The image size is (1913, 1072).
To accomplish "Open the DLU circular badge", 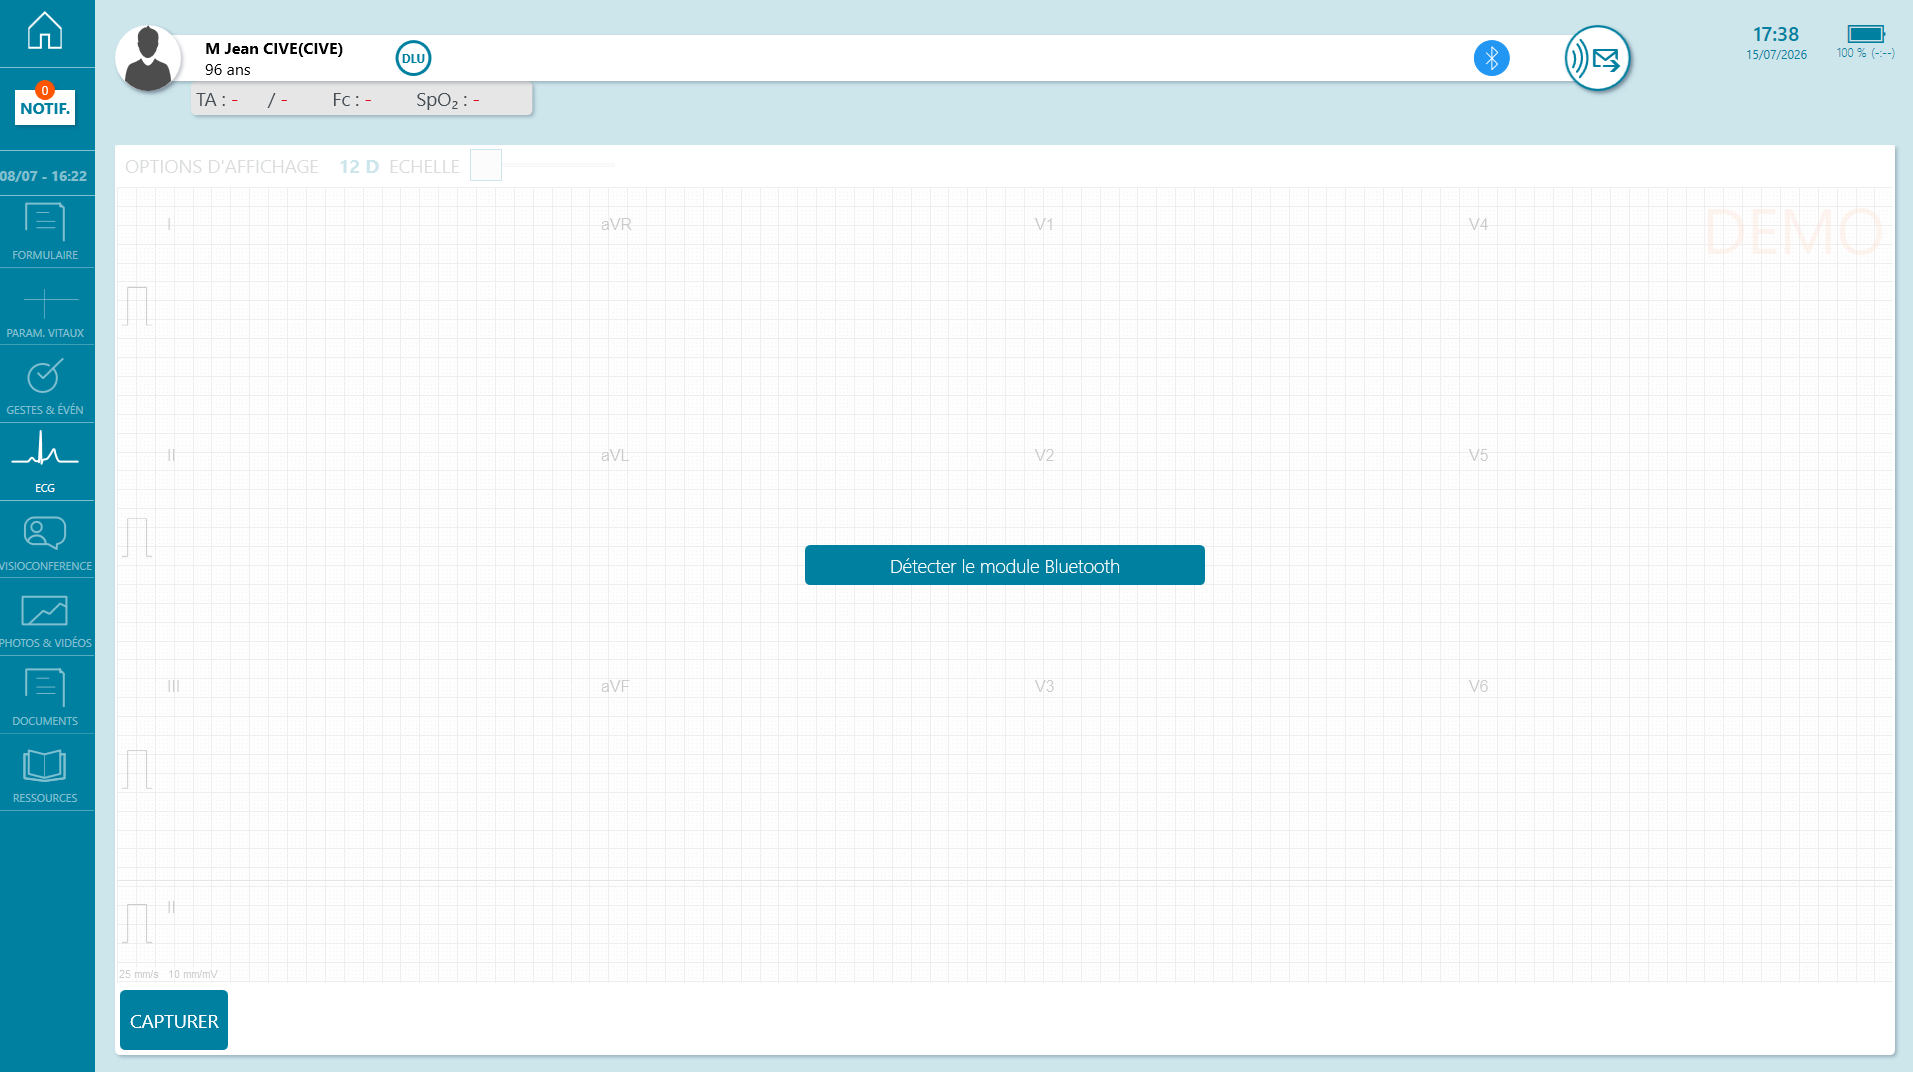I will 413,58.
